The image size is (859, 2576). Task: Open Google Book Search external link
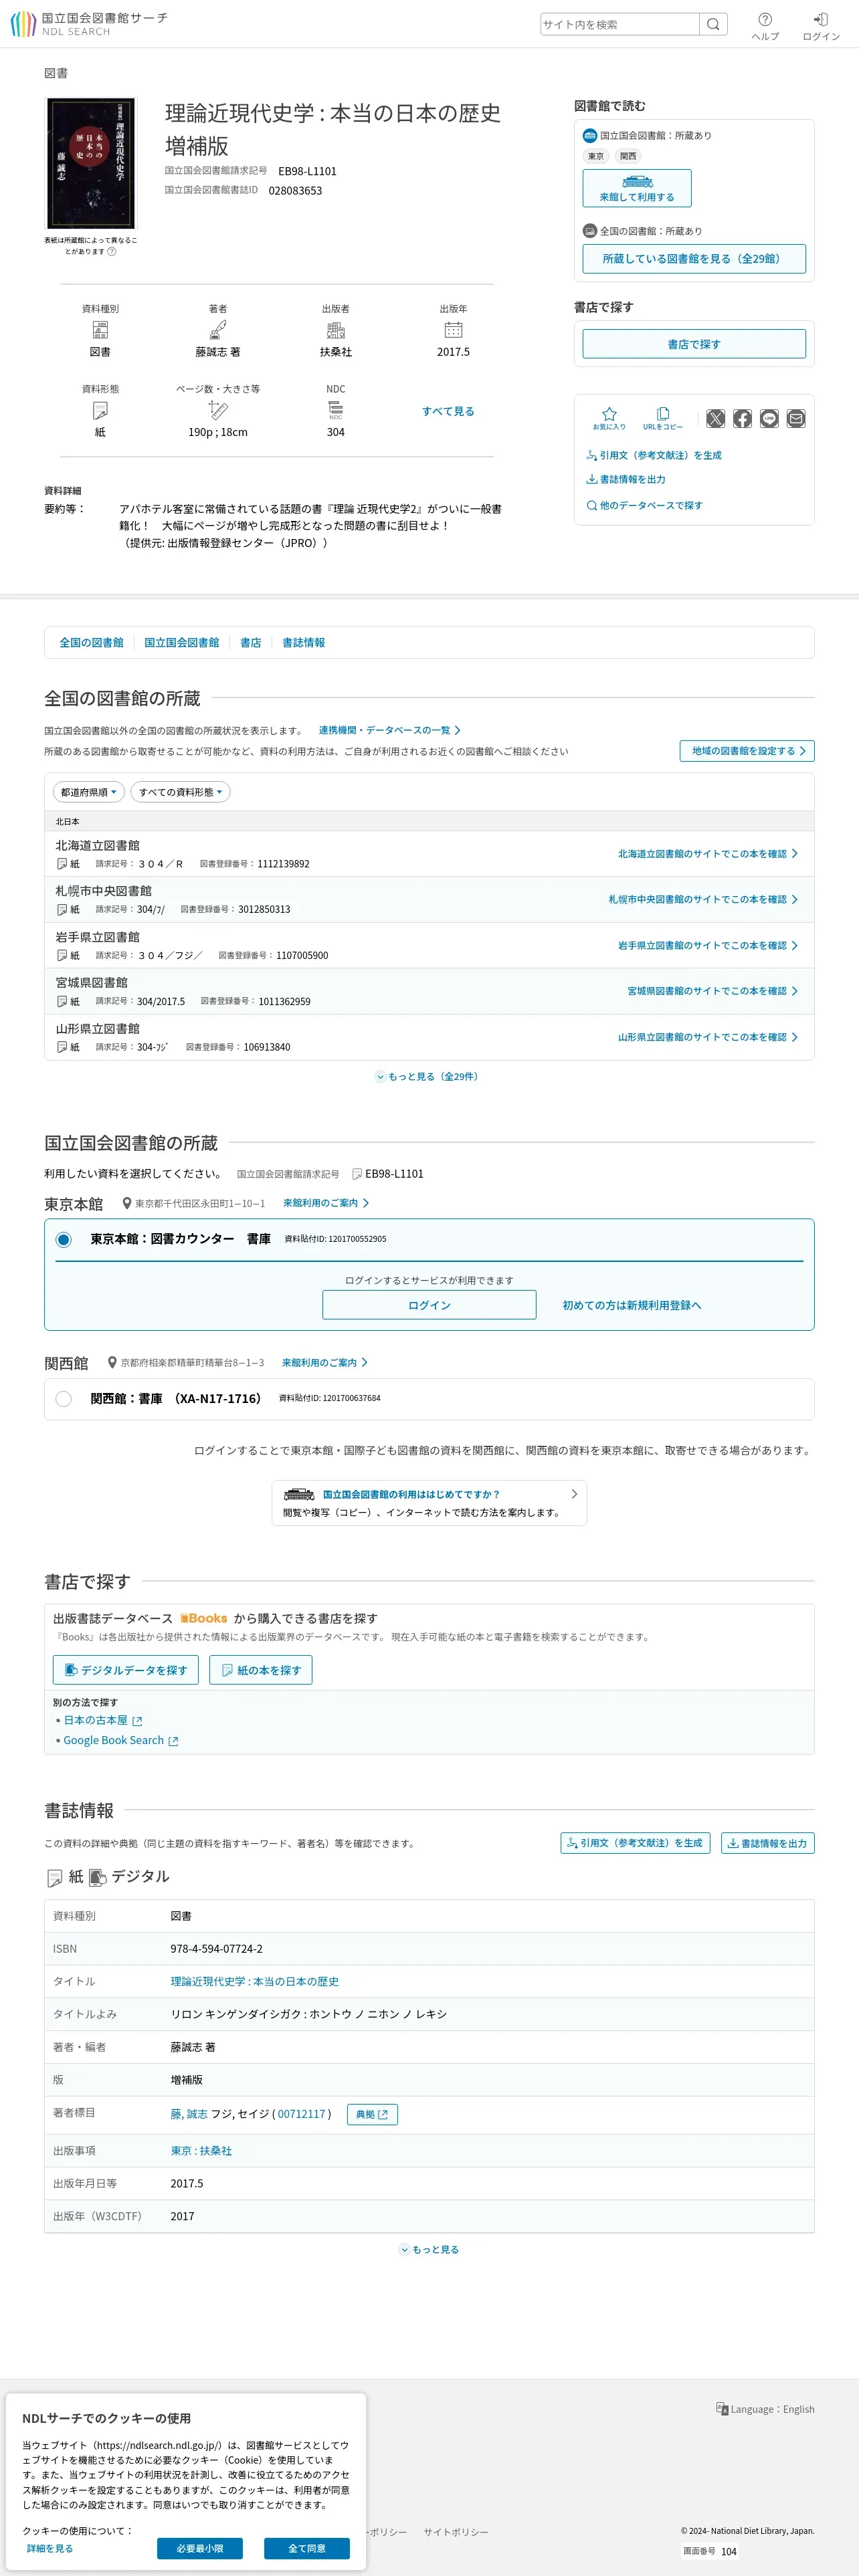(x=120, y=1740)
